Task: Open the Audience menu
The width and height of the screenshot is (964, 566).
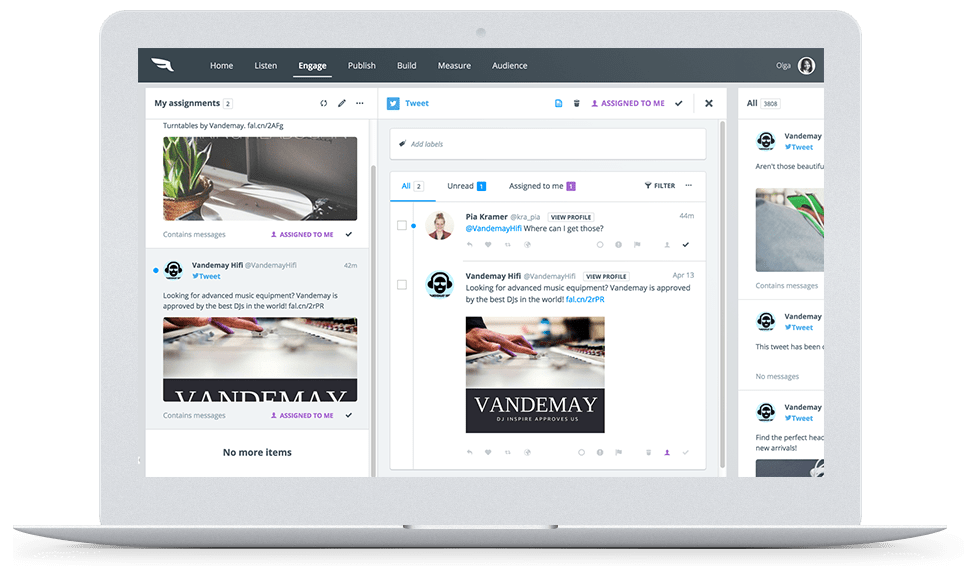Action: tap(510, 66)
